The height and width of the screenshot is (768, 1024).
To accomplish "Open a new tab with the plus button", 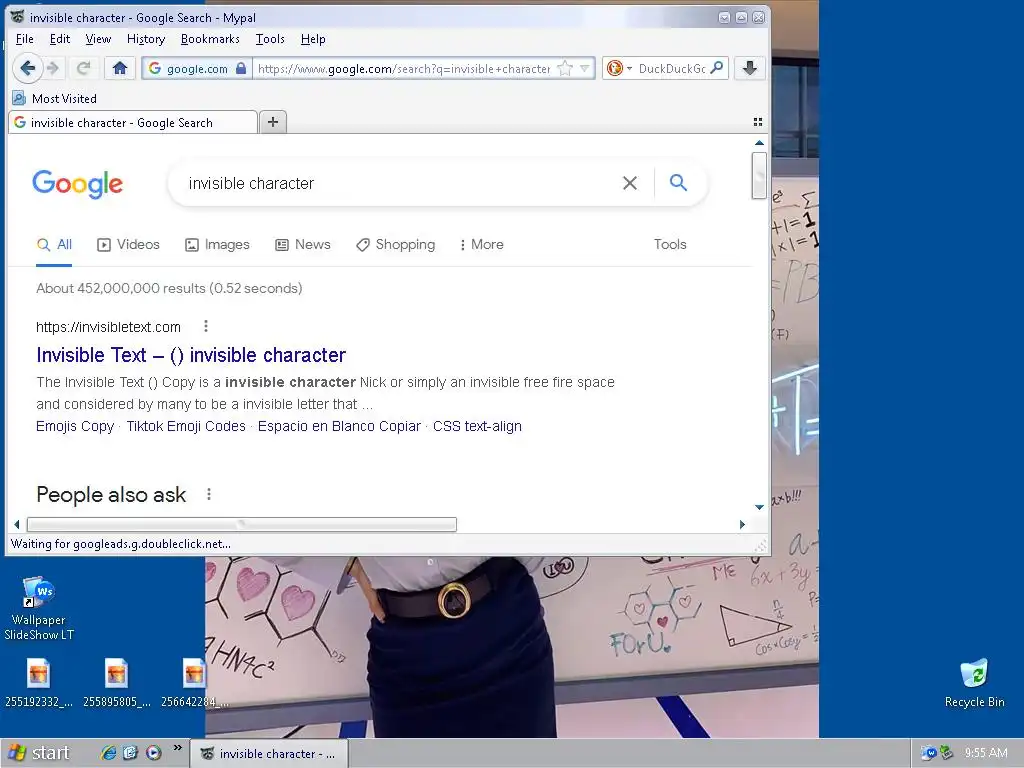I will [x=273, y=122].
